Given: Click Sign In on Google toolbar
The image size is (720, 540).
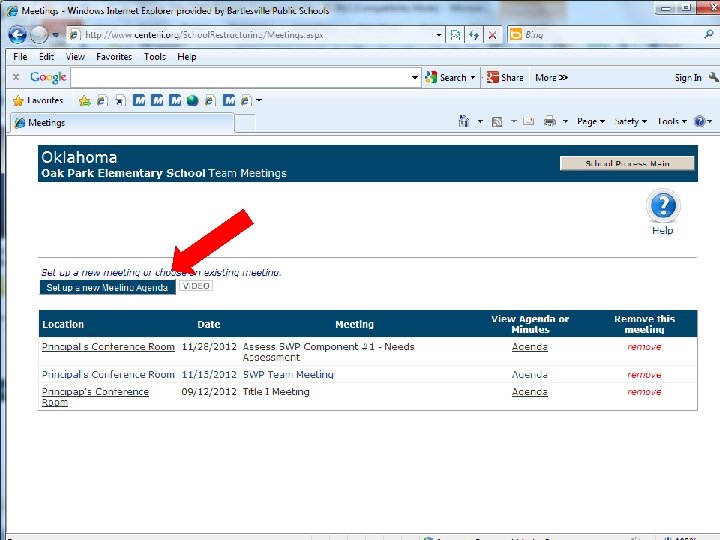Looking at the screenshot, I should (688, 78).
